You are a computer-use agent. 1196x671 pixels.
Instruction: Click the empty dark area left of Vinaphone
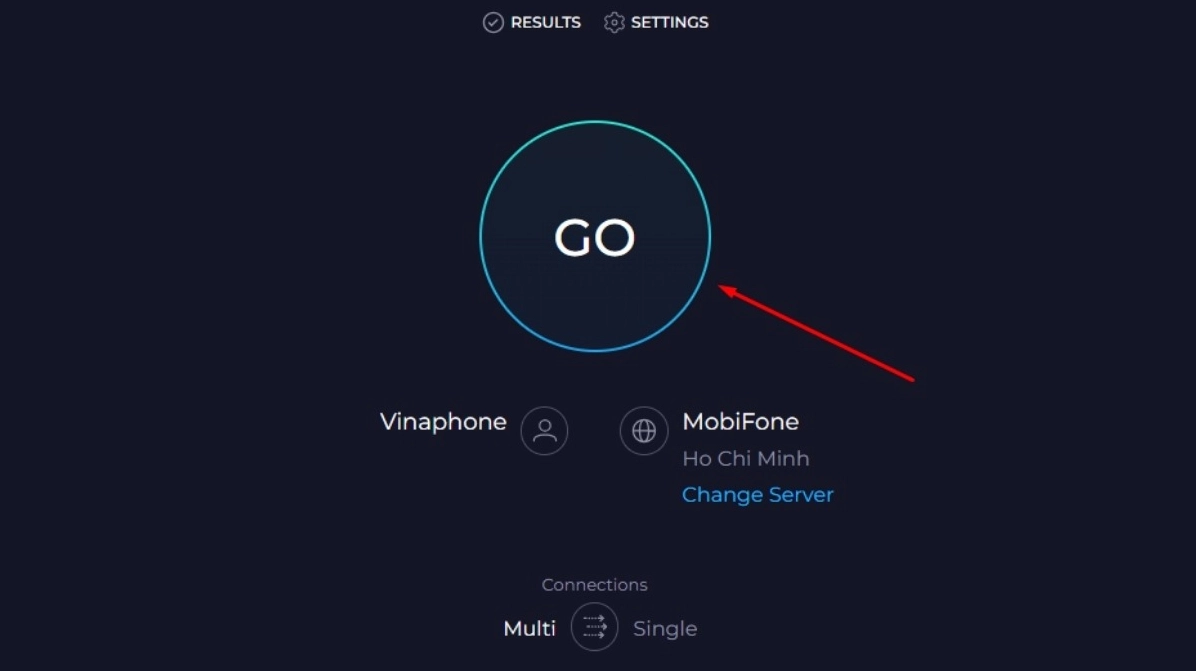click(x=200, y=422)
